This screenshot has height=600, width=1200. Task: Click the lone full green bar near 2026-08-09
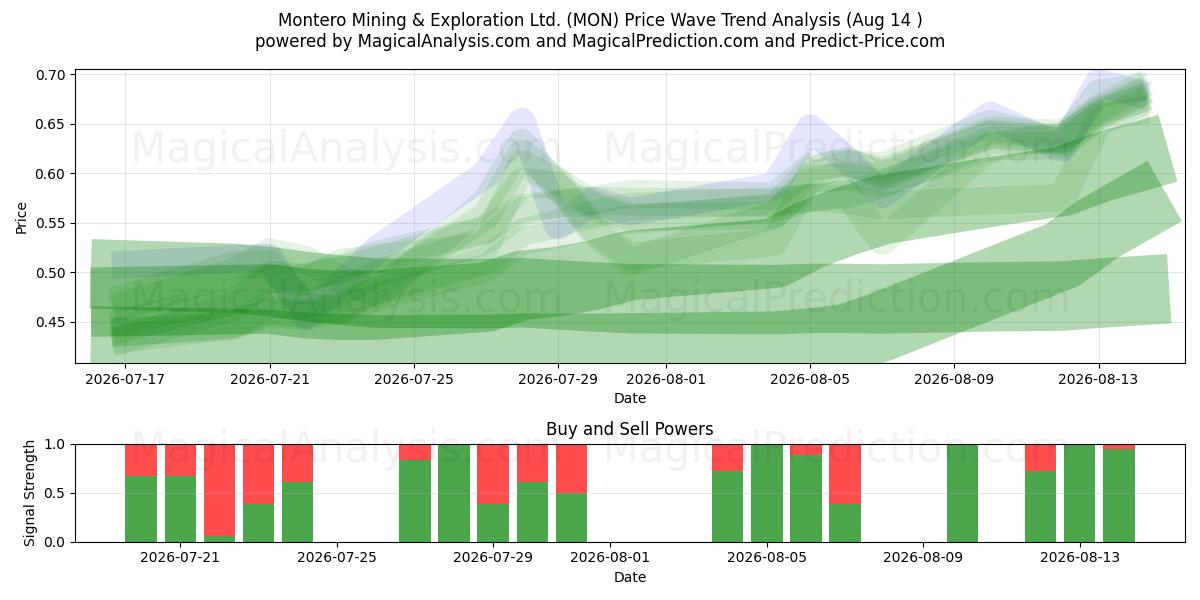pyautogui.click(x=962, y=493)
